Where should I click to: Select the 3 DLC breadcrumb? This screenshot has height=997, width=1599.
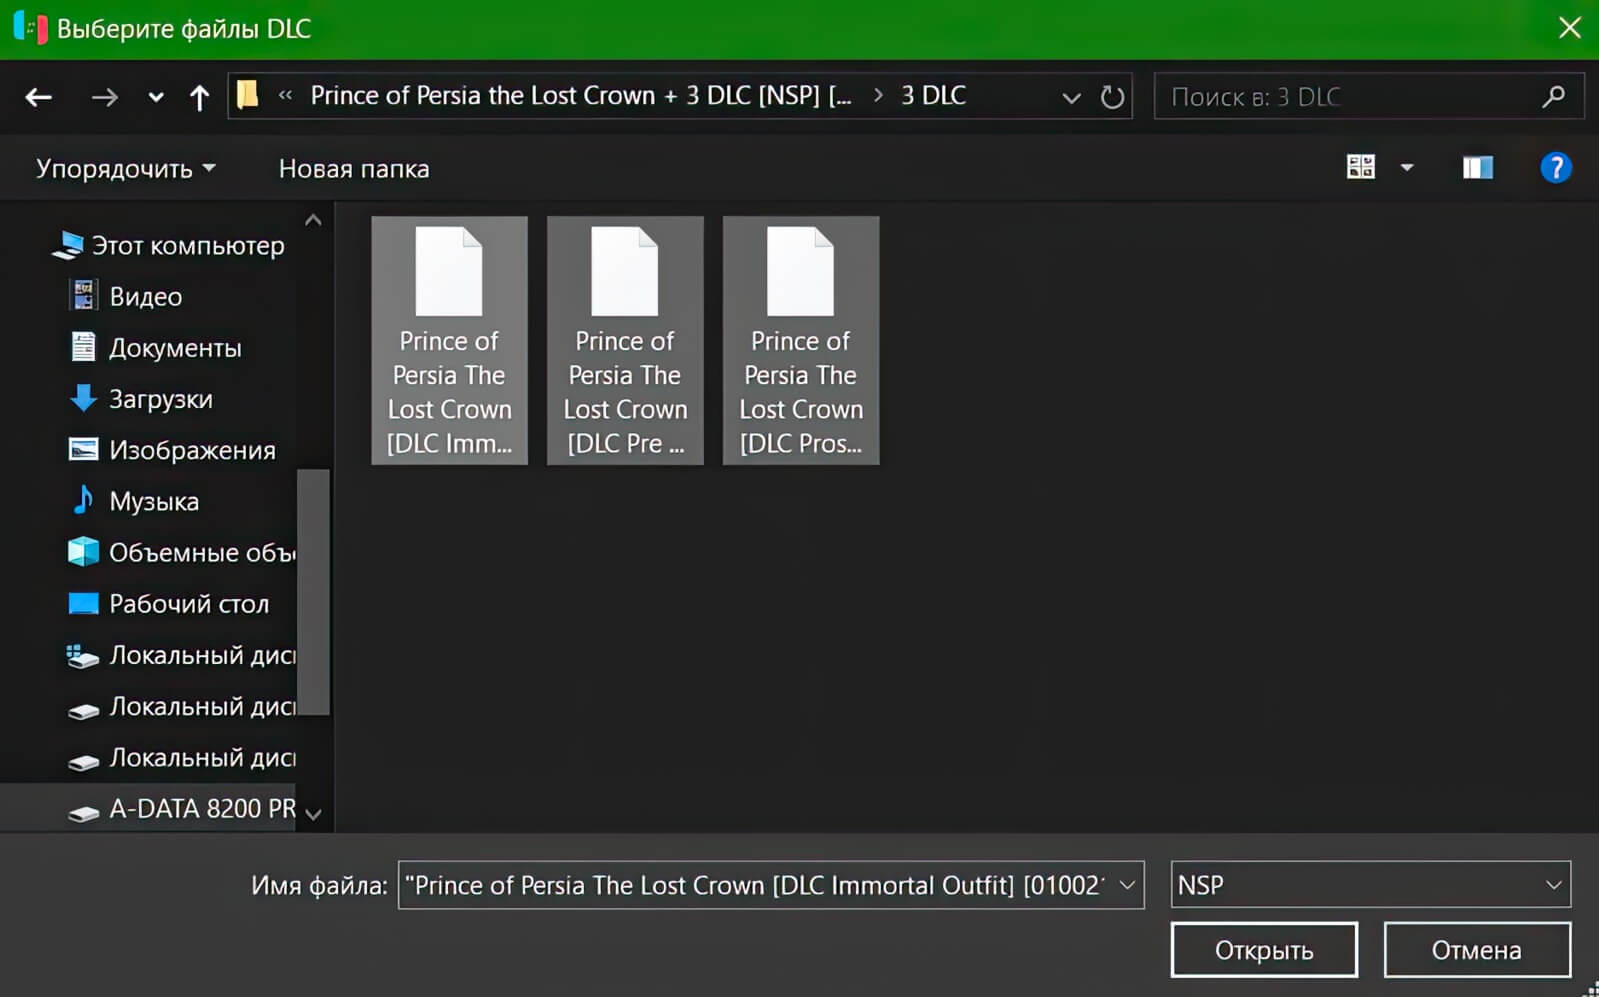pos(933,95)
